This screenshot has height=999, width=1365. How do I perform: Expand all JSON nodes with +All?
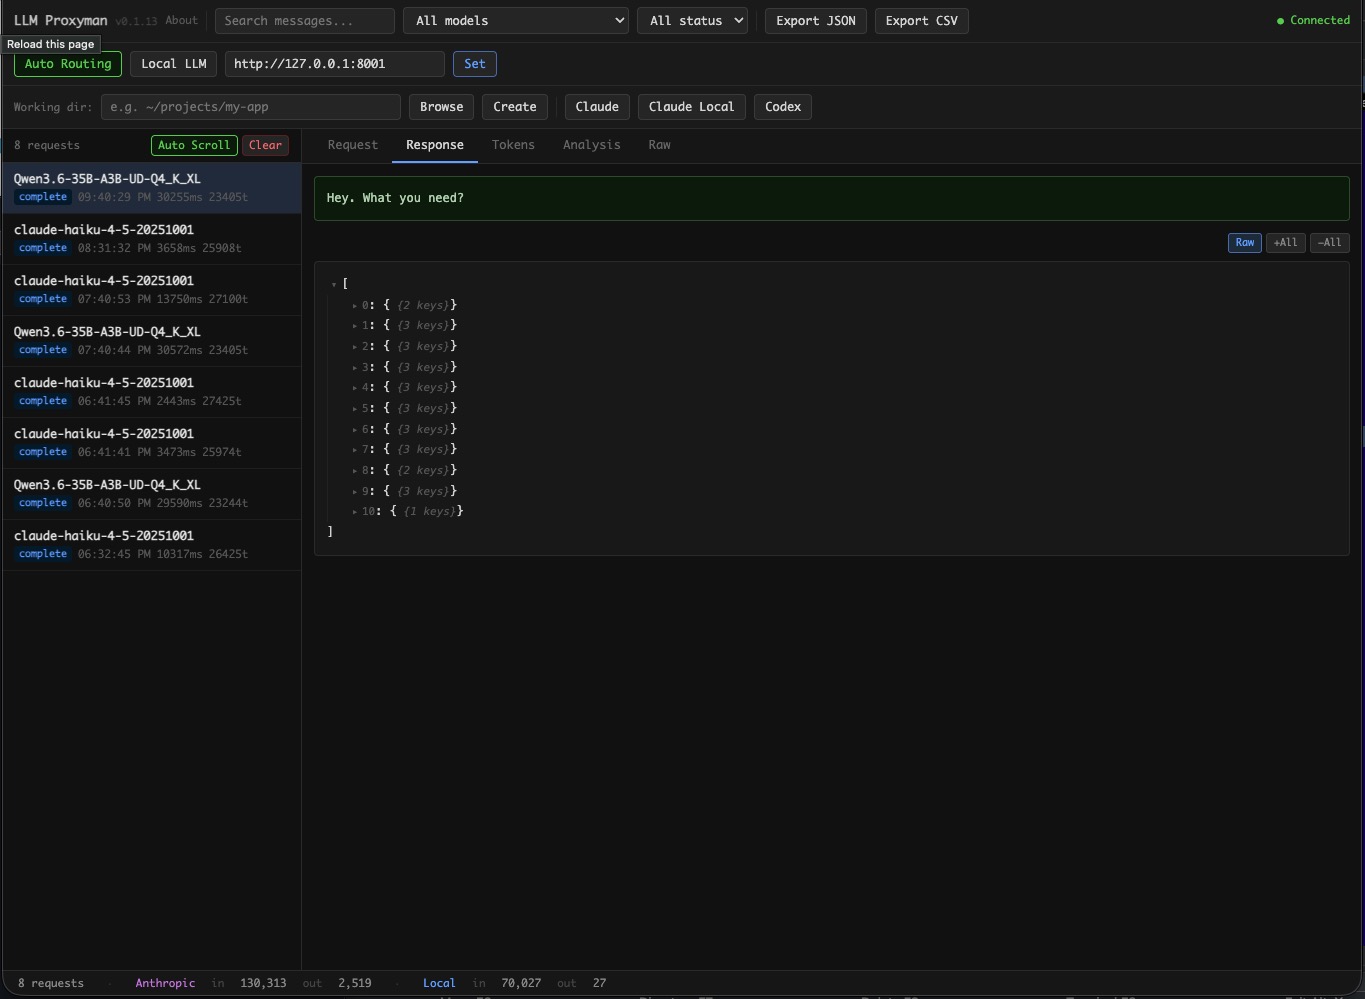pos(1286,243)
